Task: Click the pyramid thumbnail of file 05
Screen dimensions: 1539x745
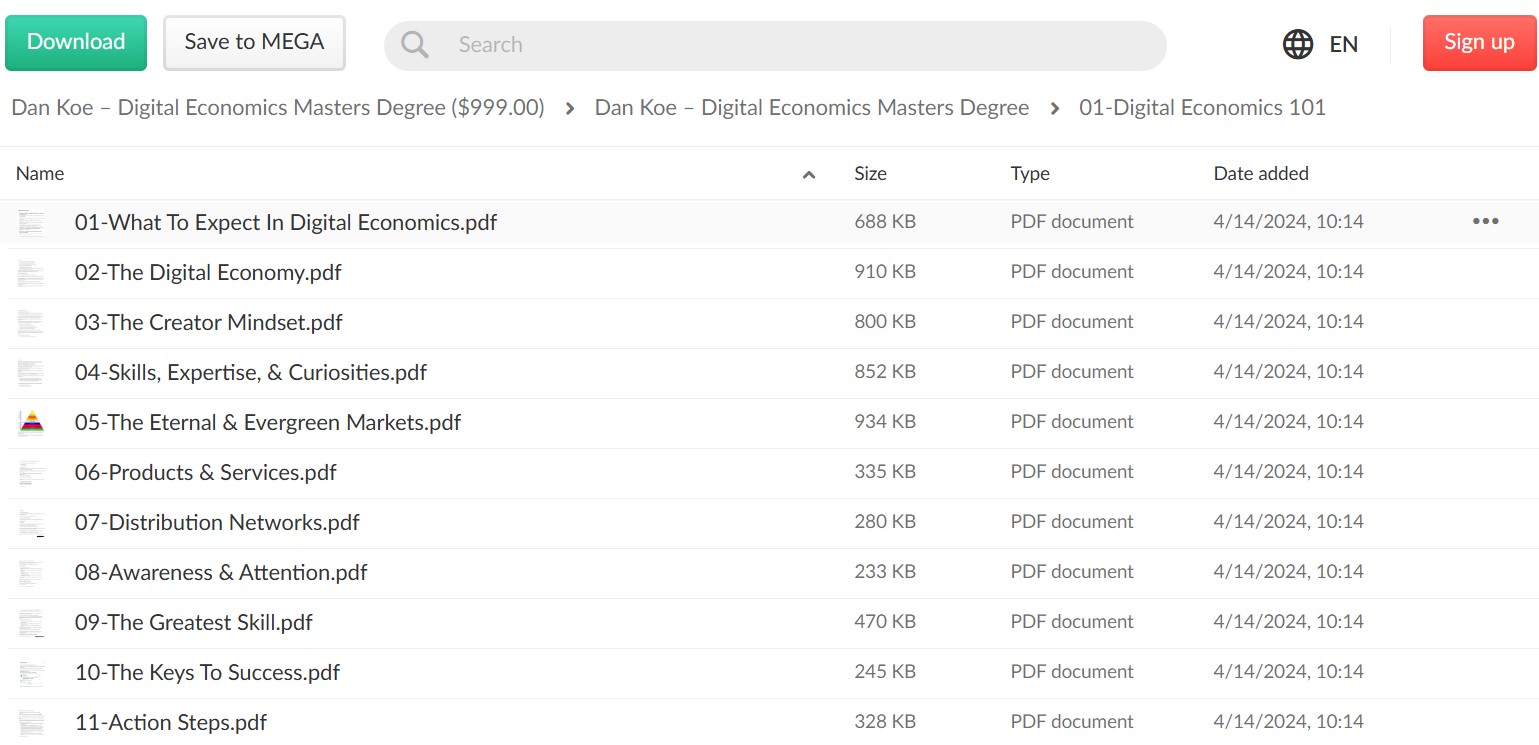Action: [31, 422]
